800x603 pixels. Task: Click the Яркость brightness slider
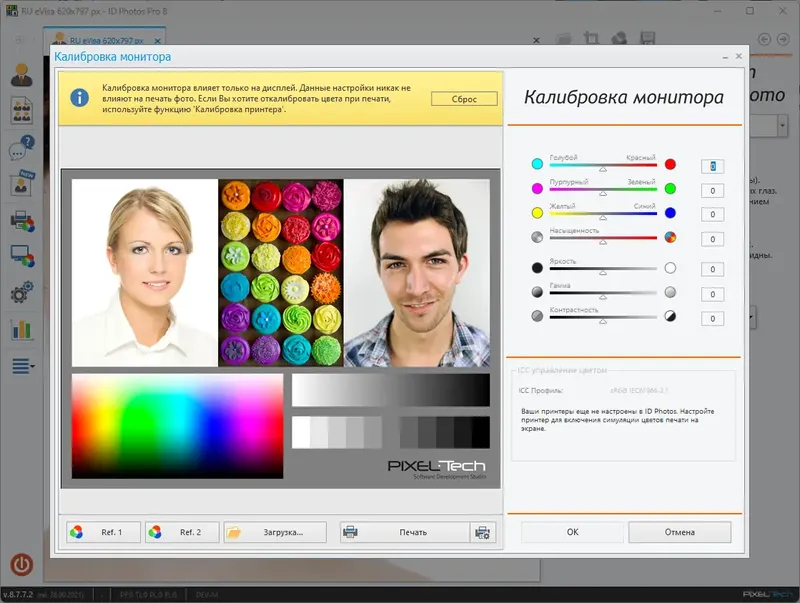click(x=603, y=270)
